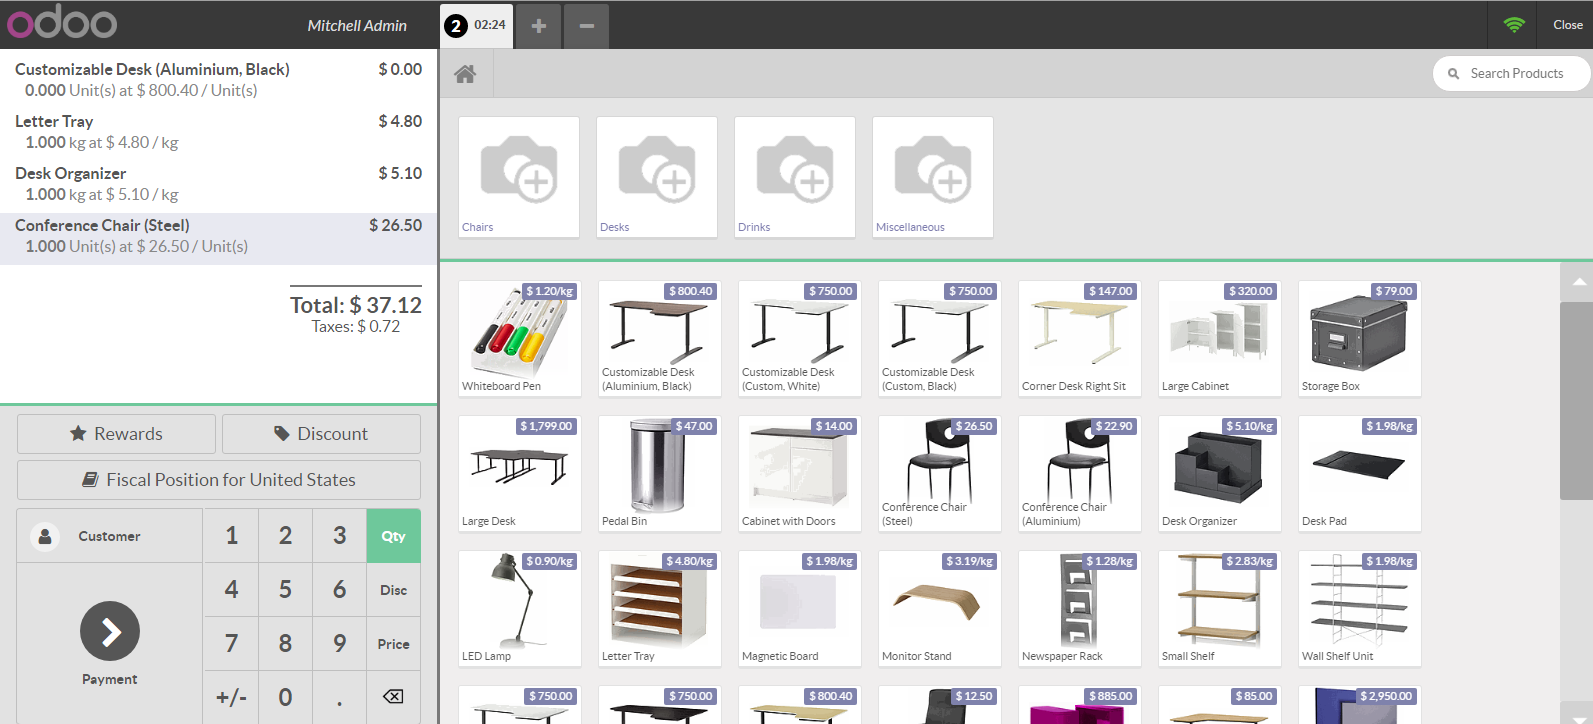Add Corner Desk Right Sit product
Viewport: 1593px width, 724px height.
[x=1079, y=338]
